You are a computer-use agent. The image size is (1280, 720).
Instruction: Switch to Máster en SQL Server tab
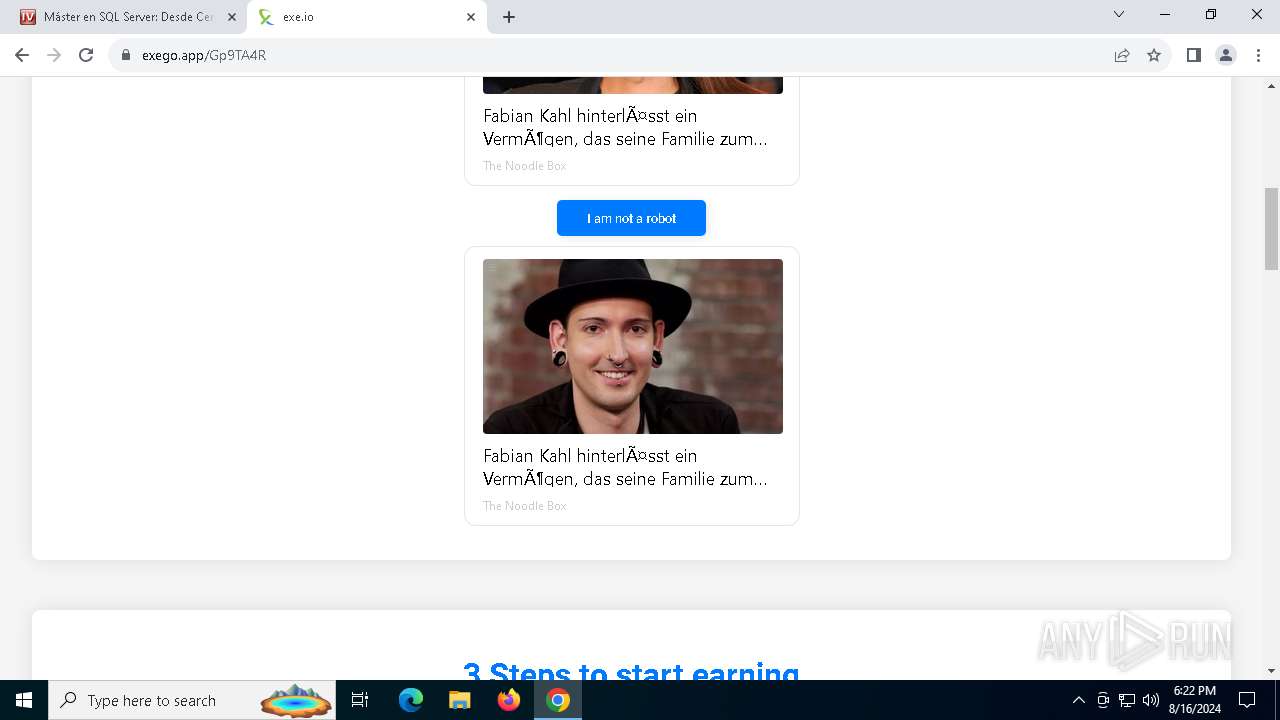pos(128,17)
